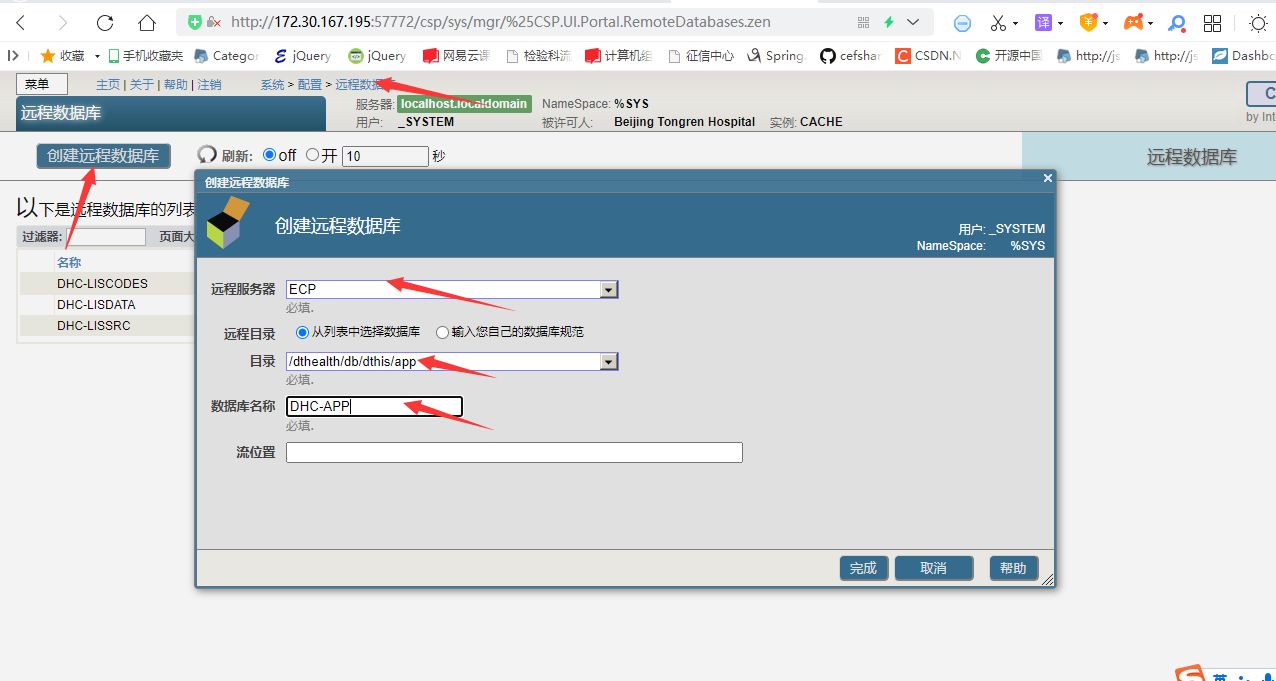This screenshot has width=1276, height=681.
Task: Select the DHC-LISCODES row
Action: (106, 284)
